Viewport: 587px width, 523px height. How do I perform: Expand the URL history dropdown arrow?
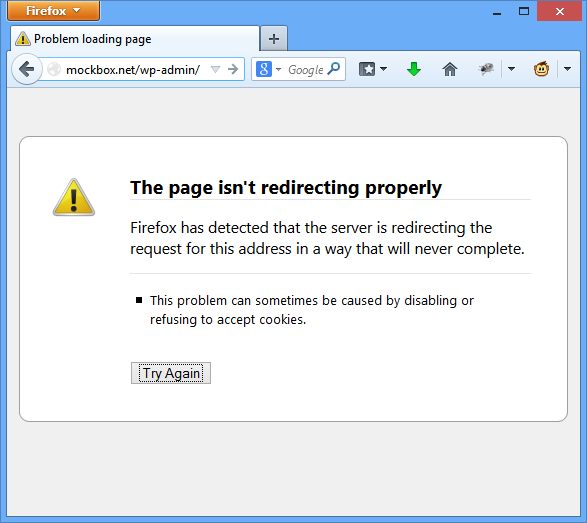(x=215, y=69)
